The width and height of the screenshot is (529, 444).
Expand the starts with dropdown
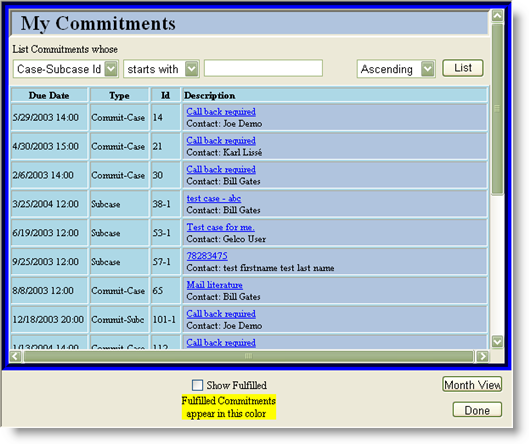192,69
